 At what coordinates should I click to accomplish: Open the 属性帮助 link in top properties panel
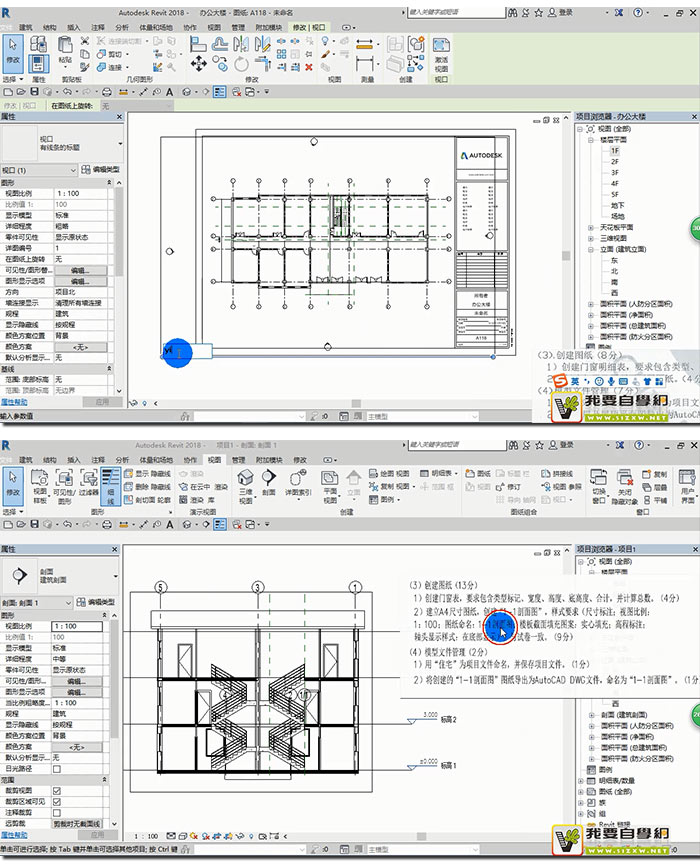click(14, 402)
